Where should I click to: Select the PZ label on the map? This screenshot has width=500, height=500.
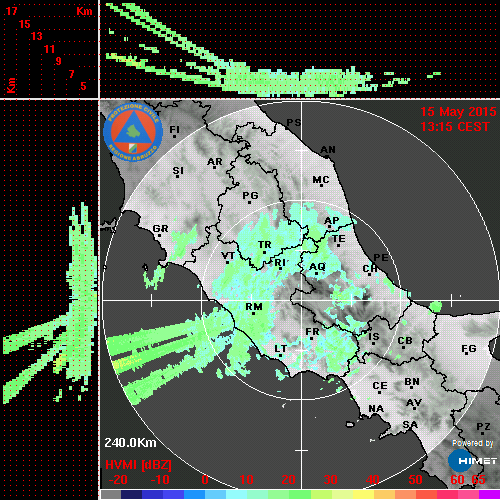click(x=483, y=427)
